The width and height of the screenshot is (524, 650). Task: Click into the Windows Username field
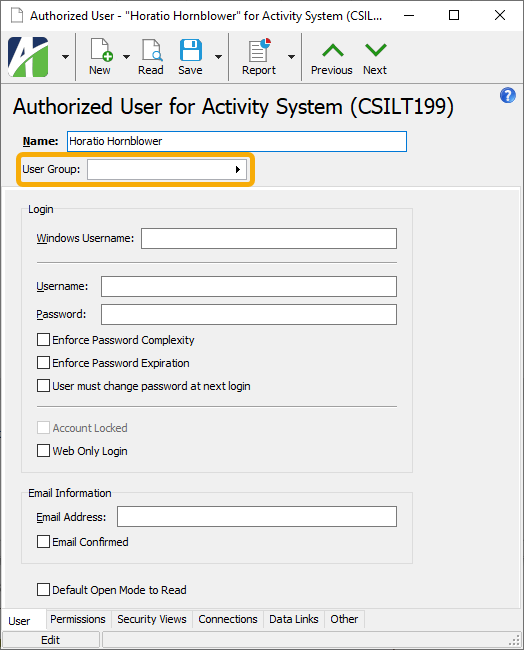click(269, 238)
